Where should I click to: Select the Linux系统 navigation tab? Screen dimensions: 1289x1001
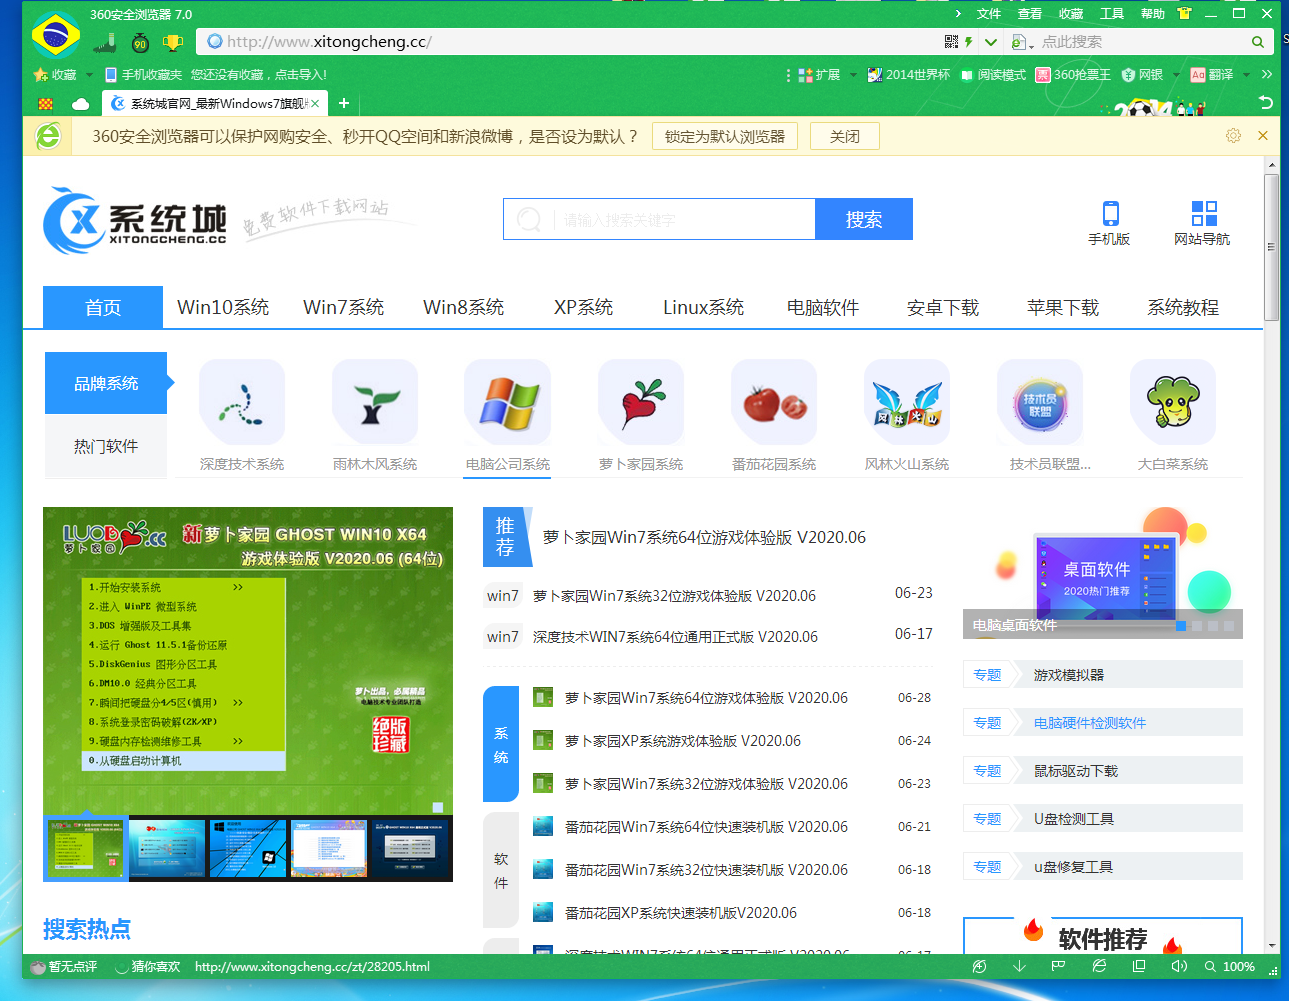click(x=703, y=307)
